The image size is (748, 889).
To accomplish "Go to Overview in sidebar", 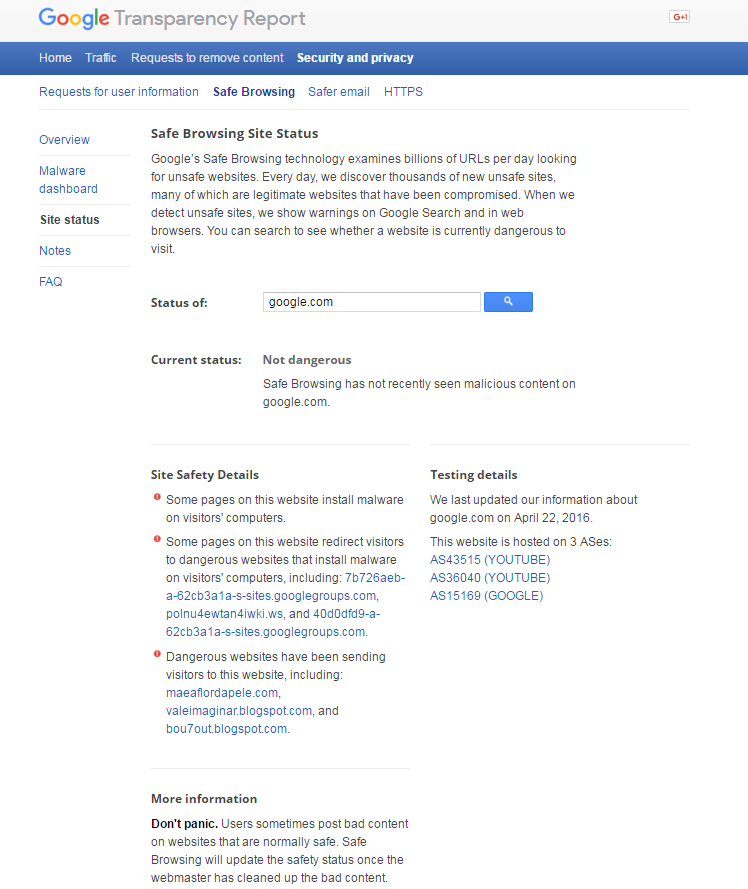I will click(x=64, y=139).
